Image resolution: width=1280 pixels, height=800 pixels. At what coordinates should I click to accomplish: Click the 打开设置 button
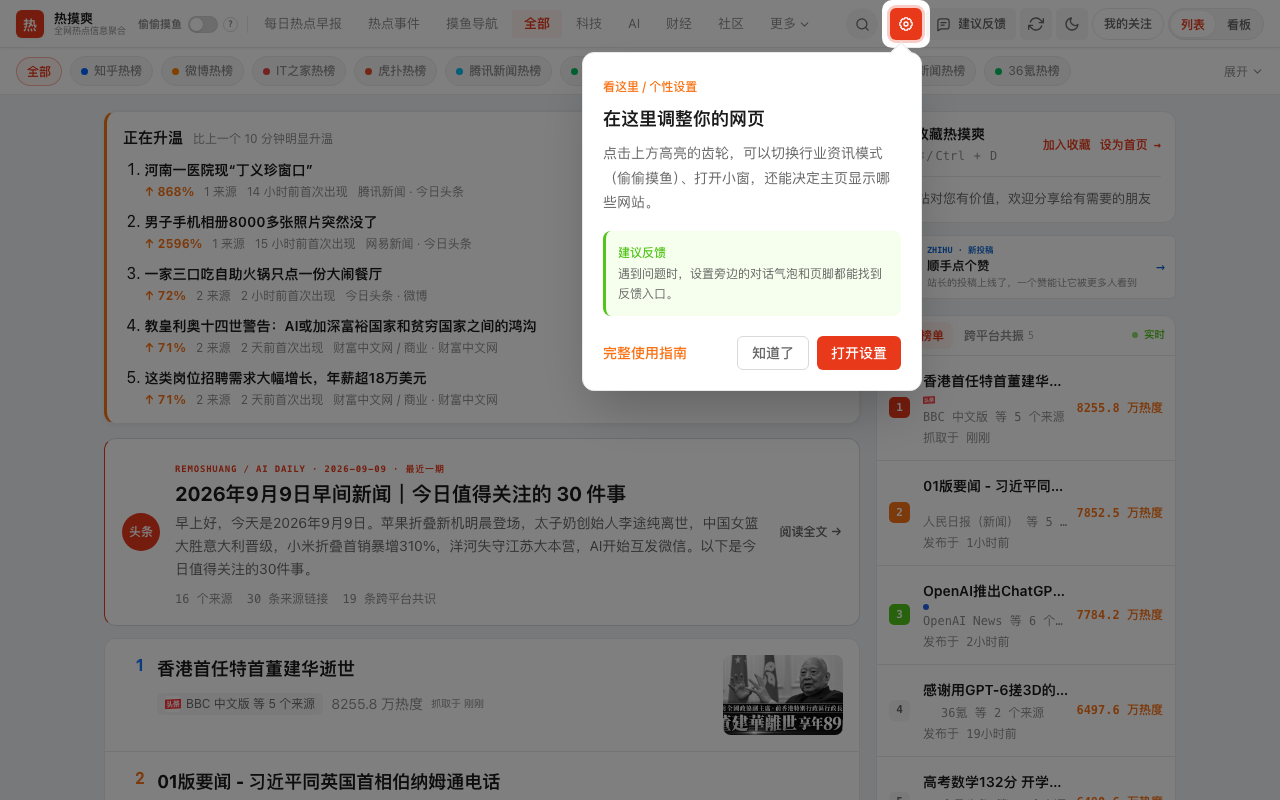[859, 353]
